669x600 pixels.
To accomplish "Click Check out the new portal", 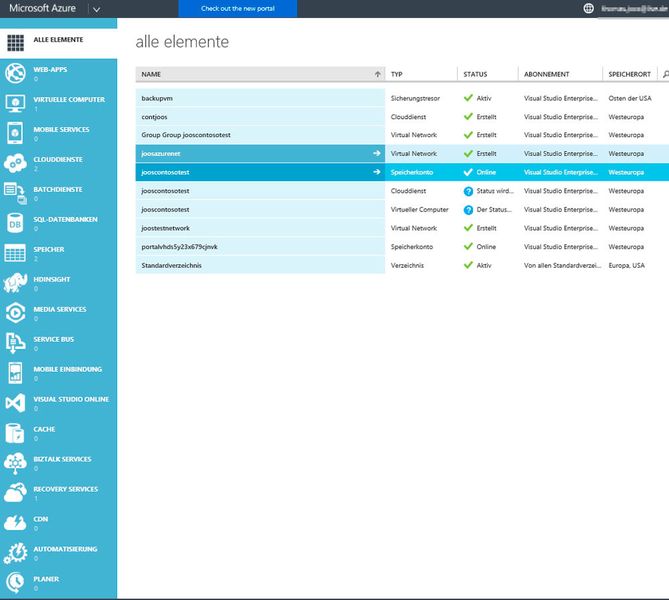I will click(x=236, y=8).
